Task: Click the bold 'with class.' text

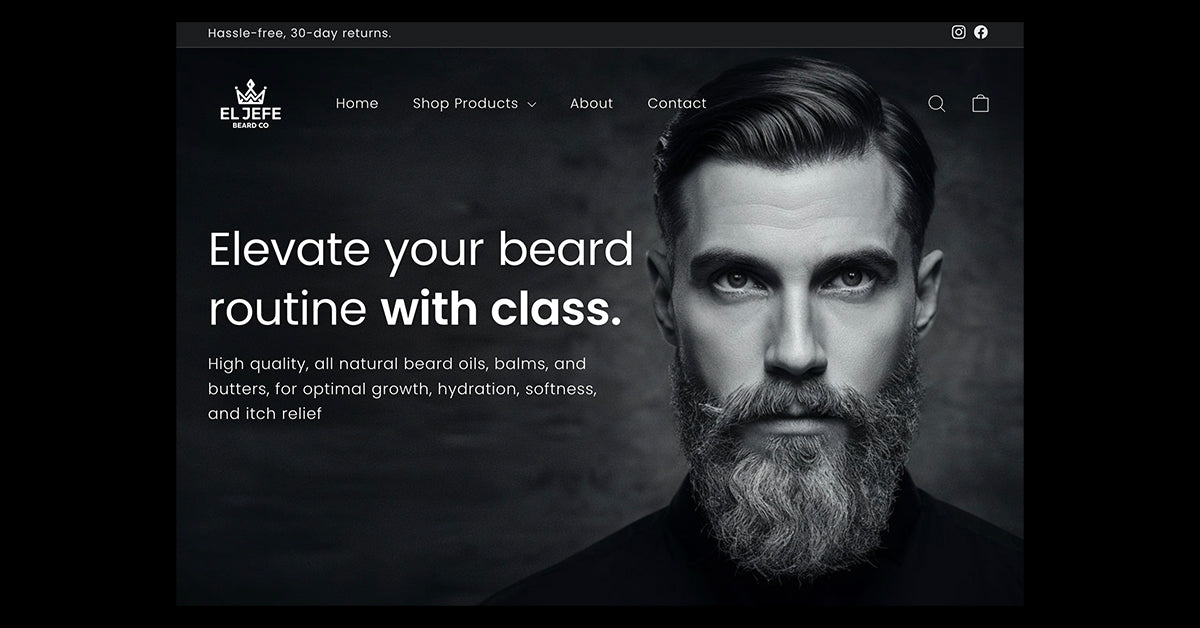Action: [x=501, y=309]
